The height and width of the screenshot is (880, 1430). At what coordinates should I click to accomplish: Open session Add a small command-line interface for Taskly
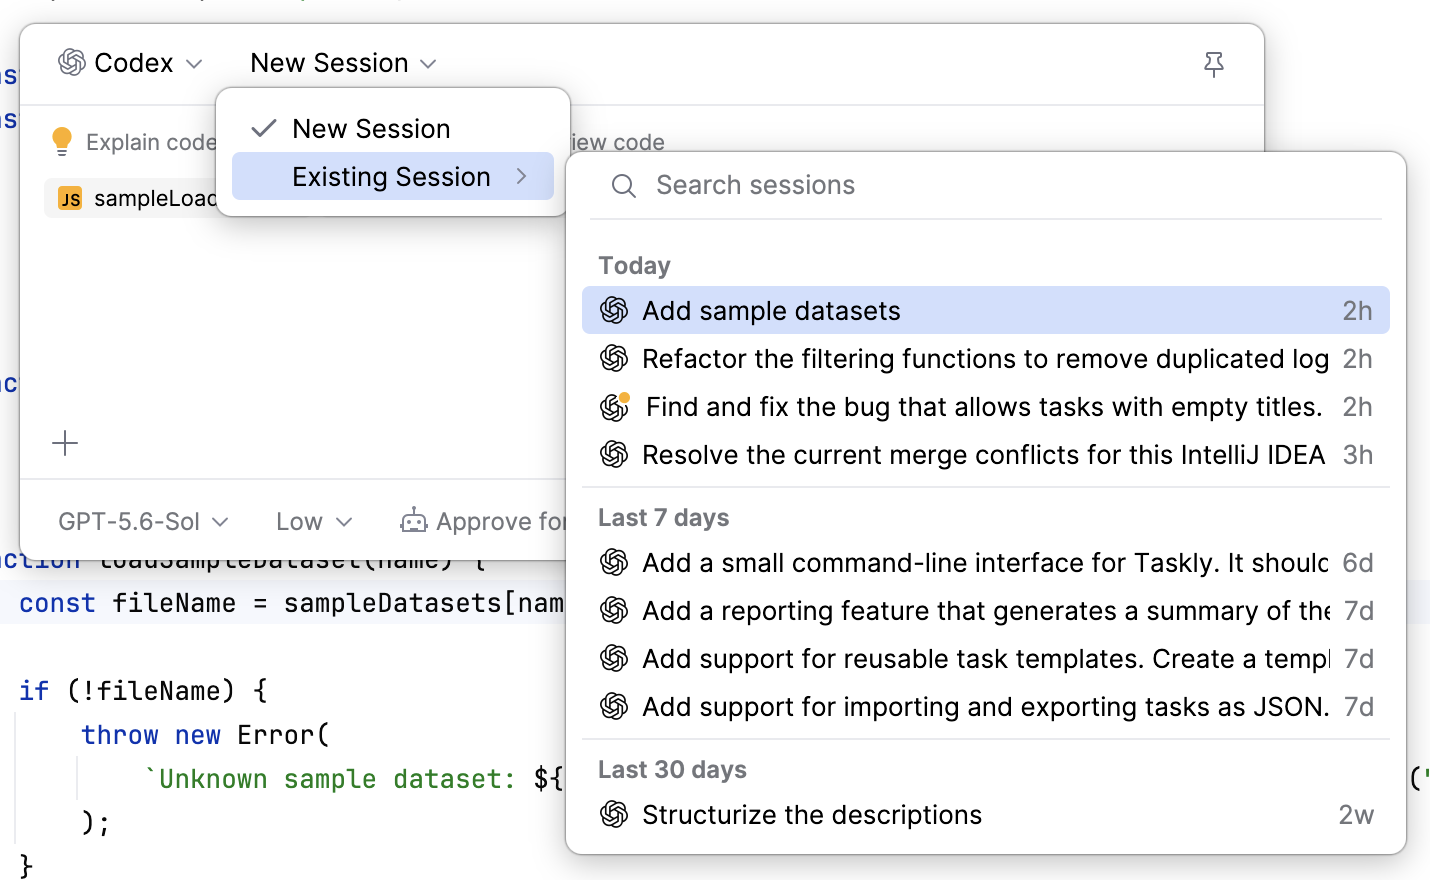[x=986, y=563]
